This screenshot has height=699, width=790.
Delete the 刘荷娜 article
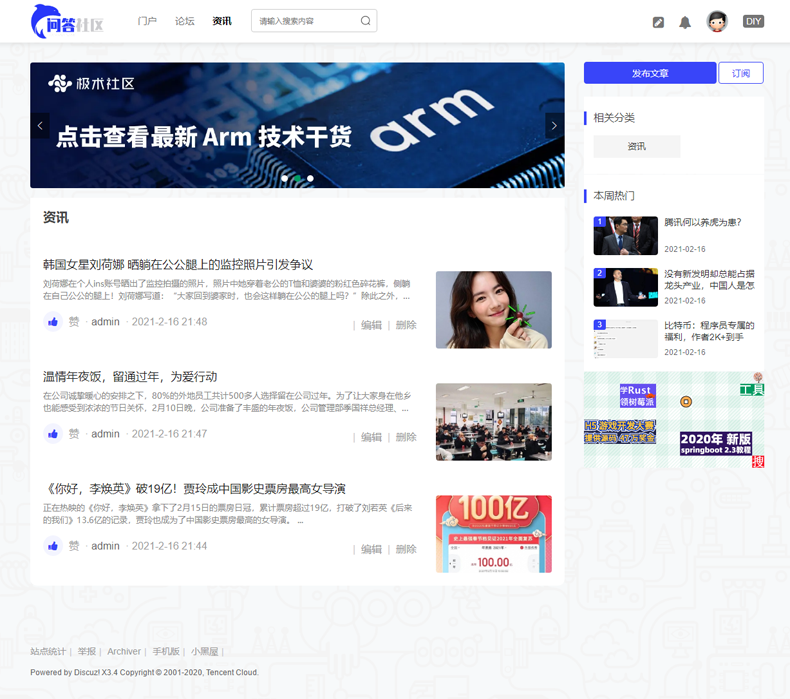[x=406, y=325]
